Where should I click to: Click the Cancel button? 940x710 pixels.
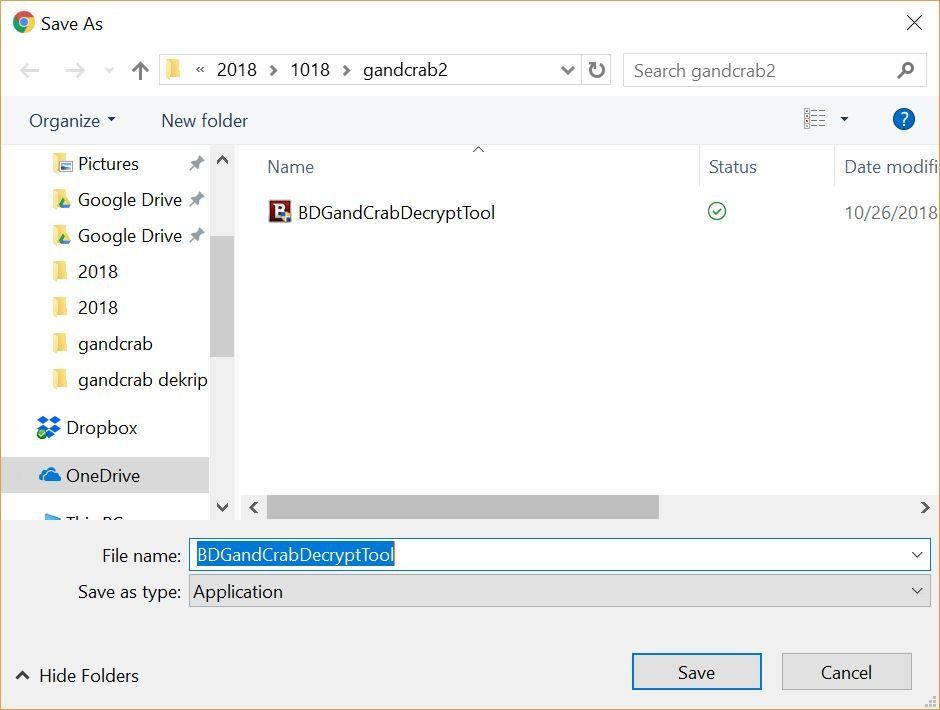846,672
